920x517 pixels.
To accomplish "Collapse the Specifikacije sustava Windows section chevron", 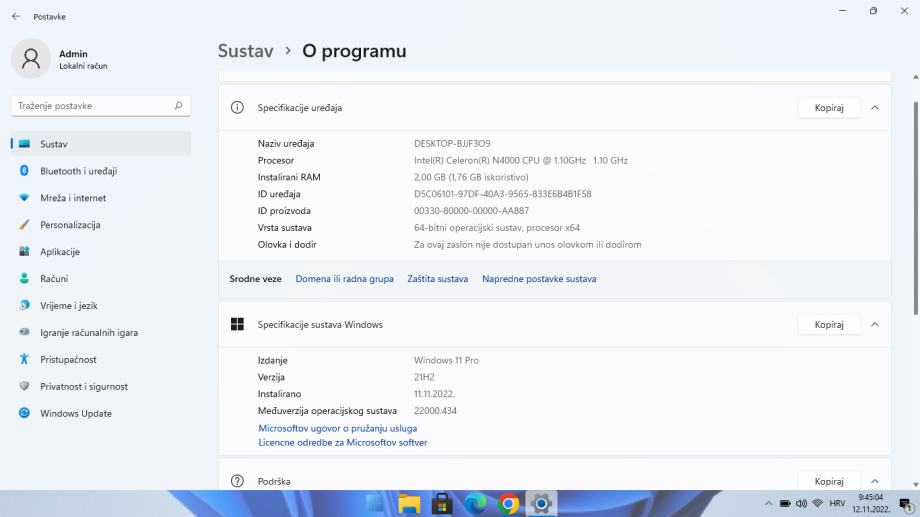I will pyautogui.click(x=875, y=325).
